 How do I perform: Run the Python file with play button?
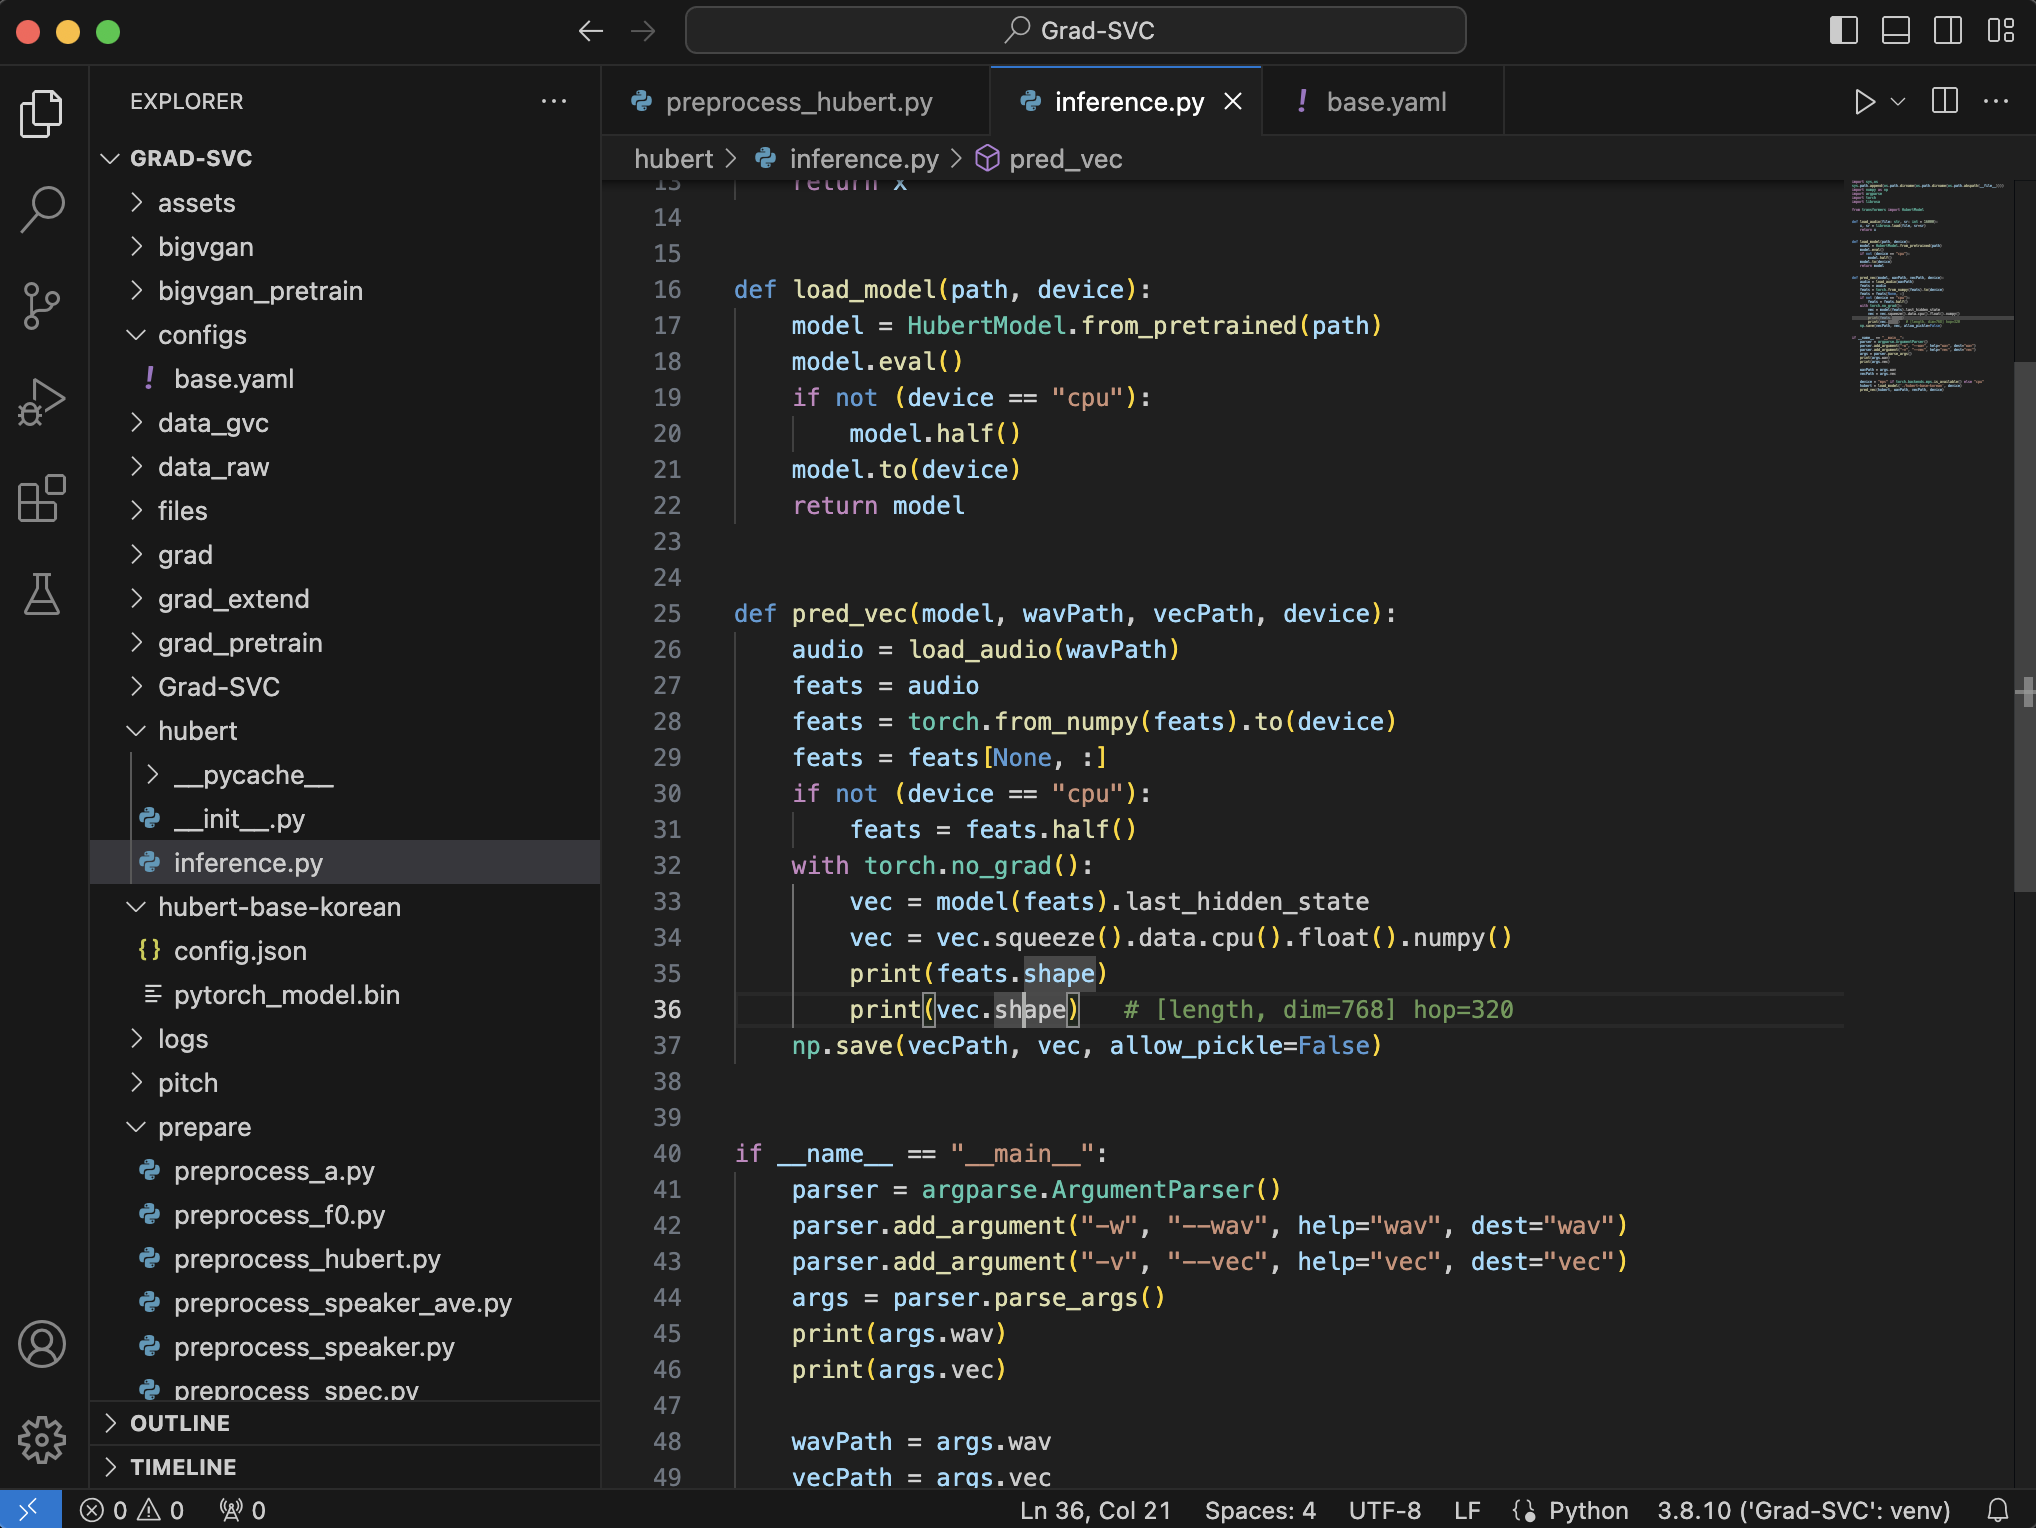coord(1864,102)
